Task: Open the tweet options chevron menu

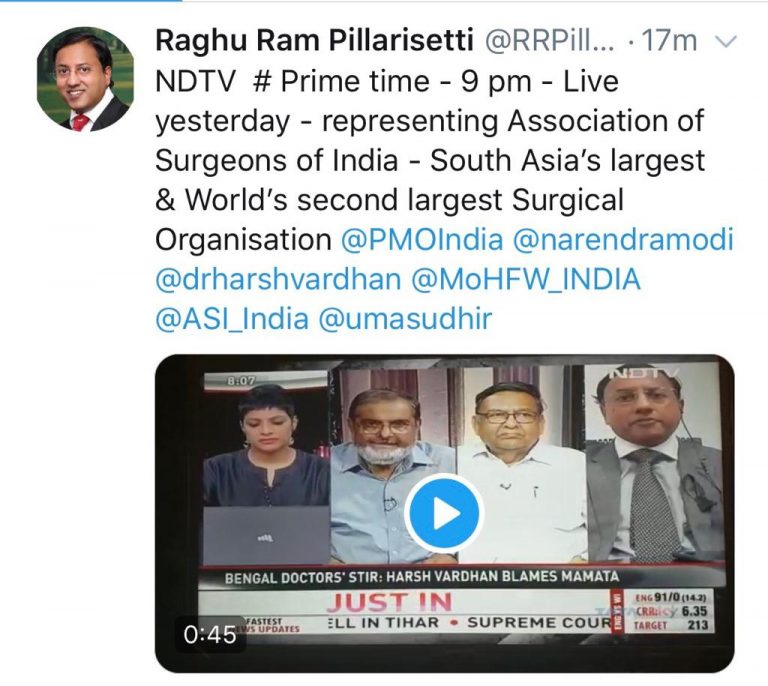Action: [x=726, y=42]
